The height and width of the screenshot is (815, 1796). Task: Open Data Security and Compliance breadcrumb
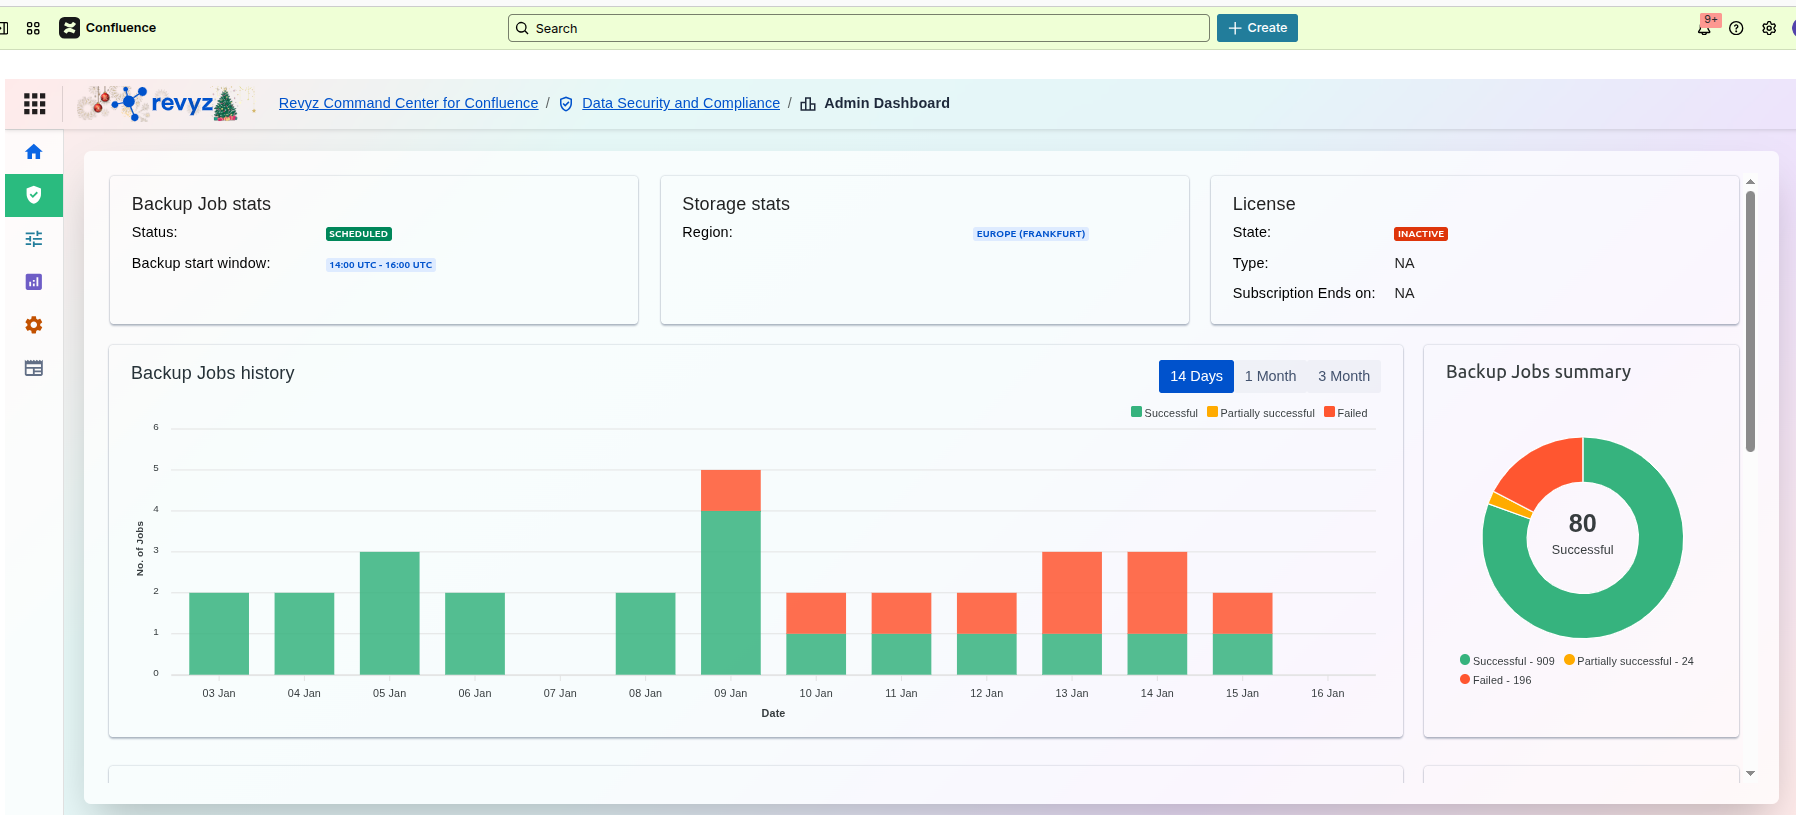pyautogui.click(x=680, y=103)
